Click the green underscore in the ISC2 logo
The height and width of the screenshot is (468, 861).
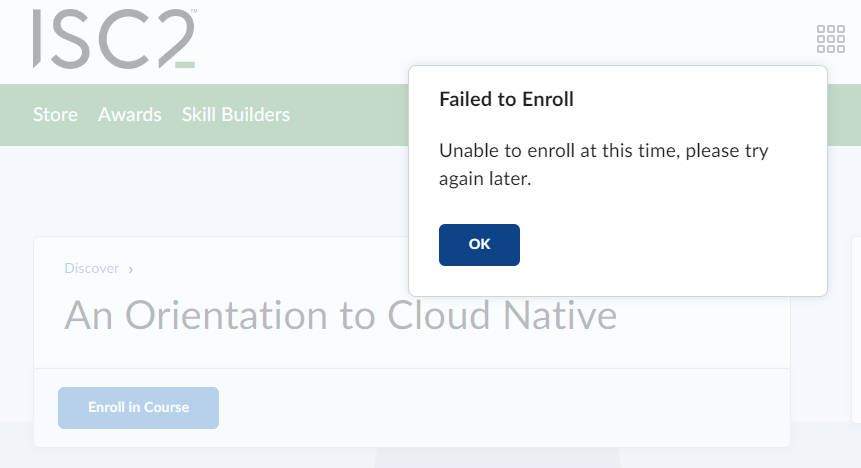point(184,65)
